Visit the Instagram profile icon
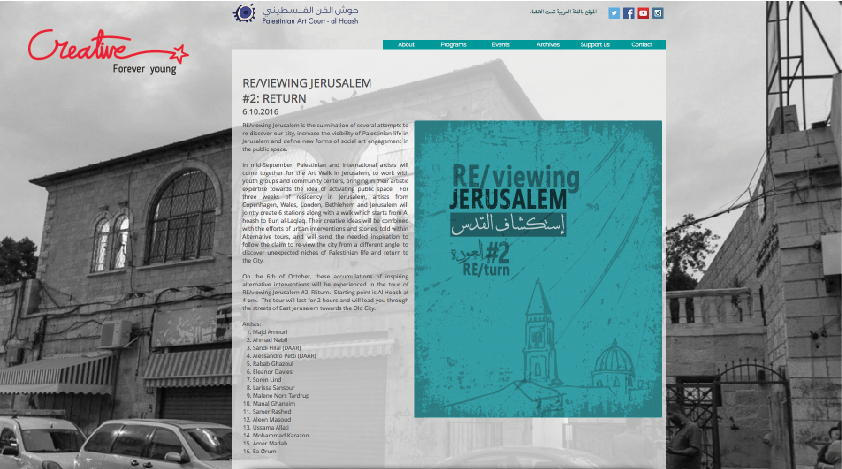This screenshot has height=469, width=842. coord(658,13)
